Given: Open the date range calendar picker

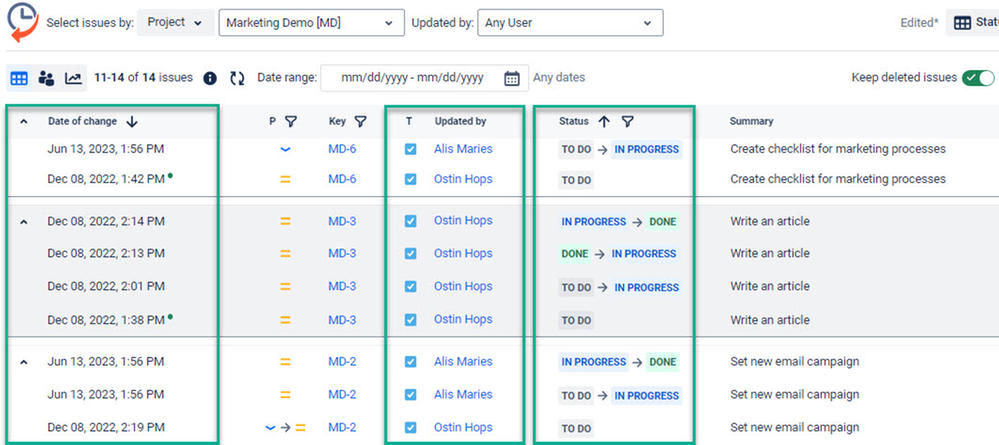Looking at the screenshot, I should (x=512, y=78).
